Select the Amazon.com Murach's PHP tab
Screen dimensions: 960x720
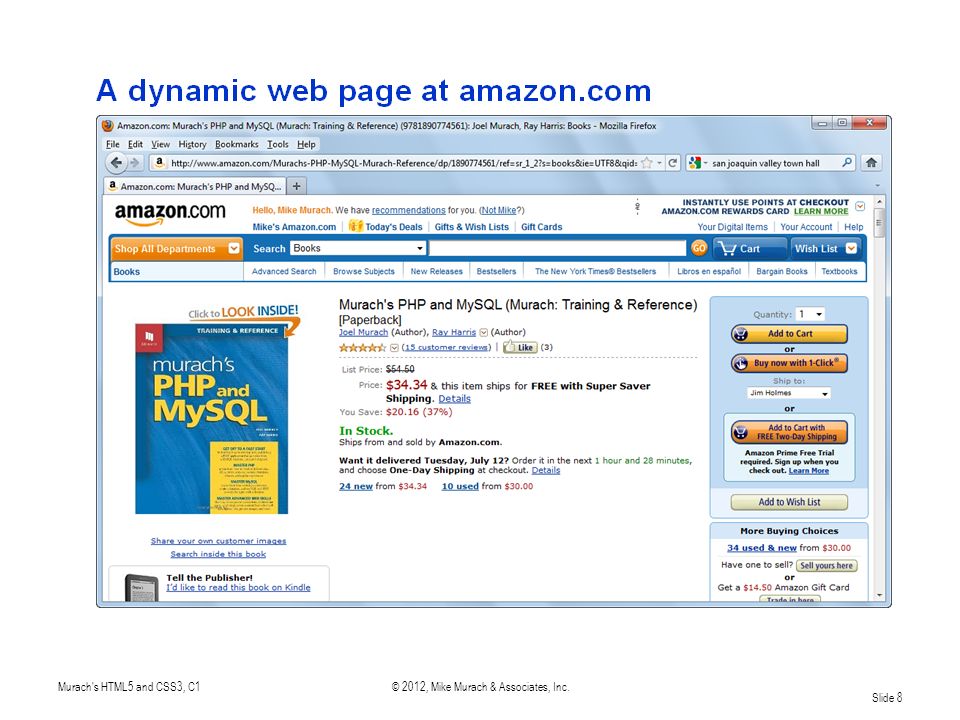(195, 186)
